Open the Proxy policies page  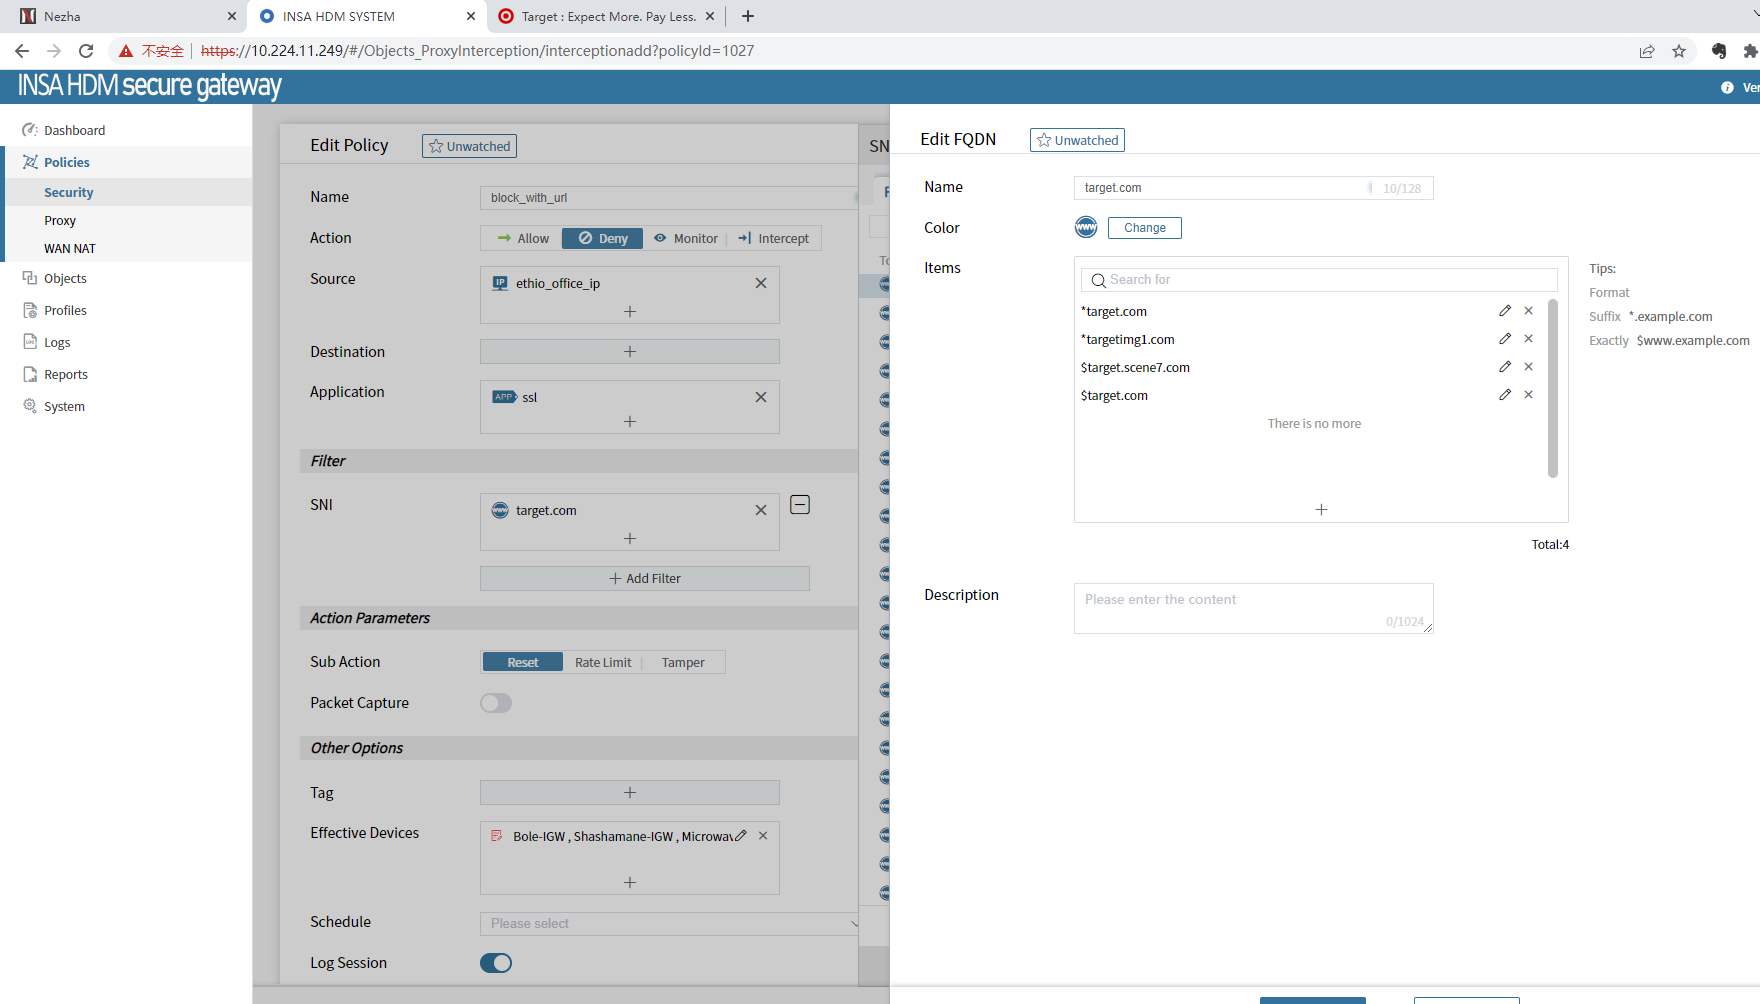[x=60, y=220]
